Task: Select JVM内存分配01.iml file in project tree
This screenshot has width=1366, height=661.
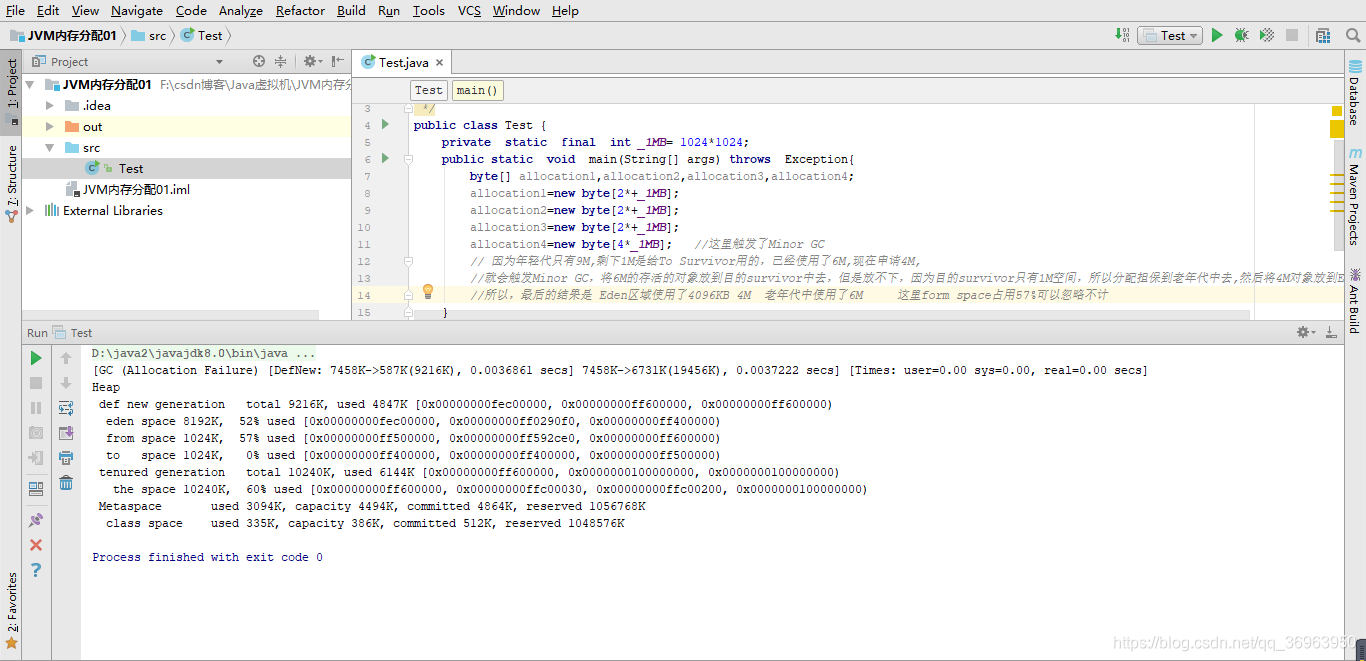Action: point(135,190)
